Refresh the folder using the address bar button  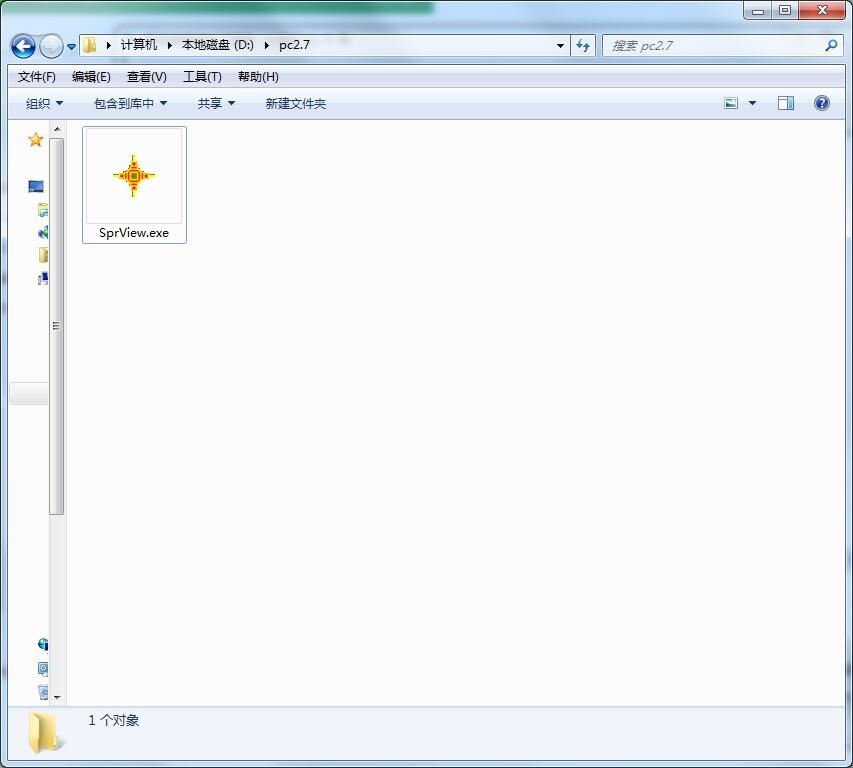pos(583,46)
